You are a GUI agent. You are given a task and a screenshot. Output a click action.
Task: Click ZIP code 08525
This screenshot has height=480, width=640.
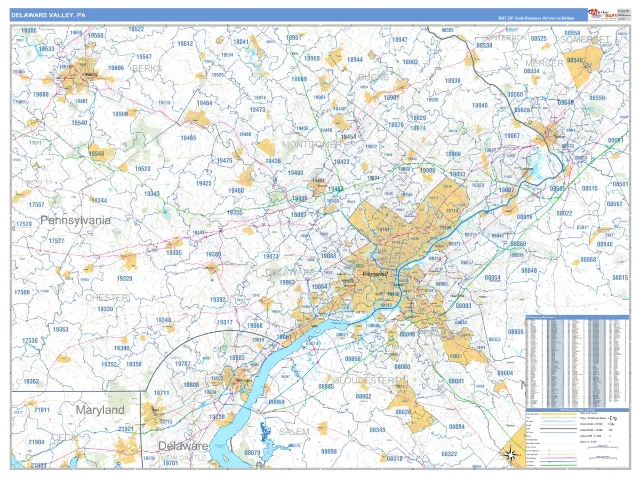[x=538, y=38]
